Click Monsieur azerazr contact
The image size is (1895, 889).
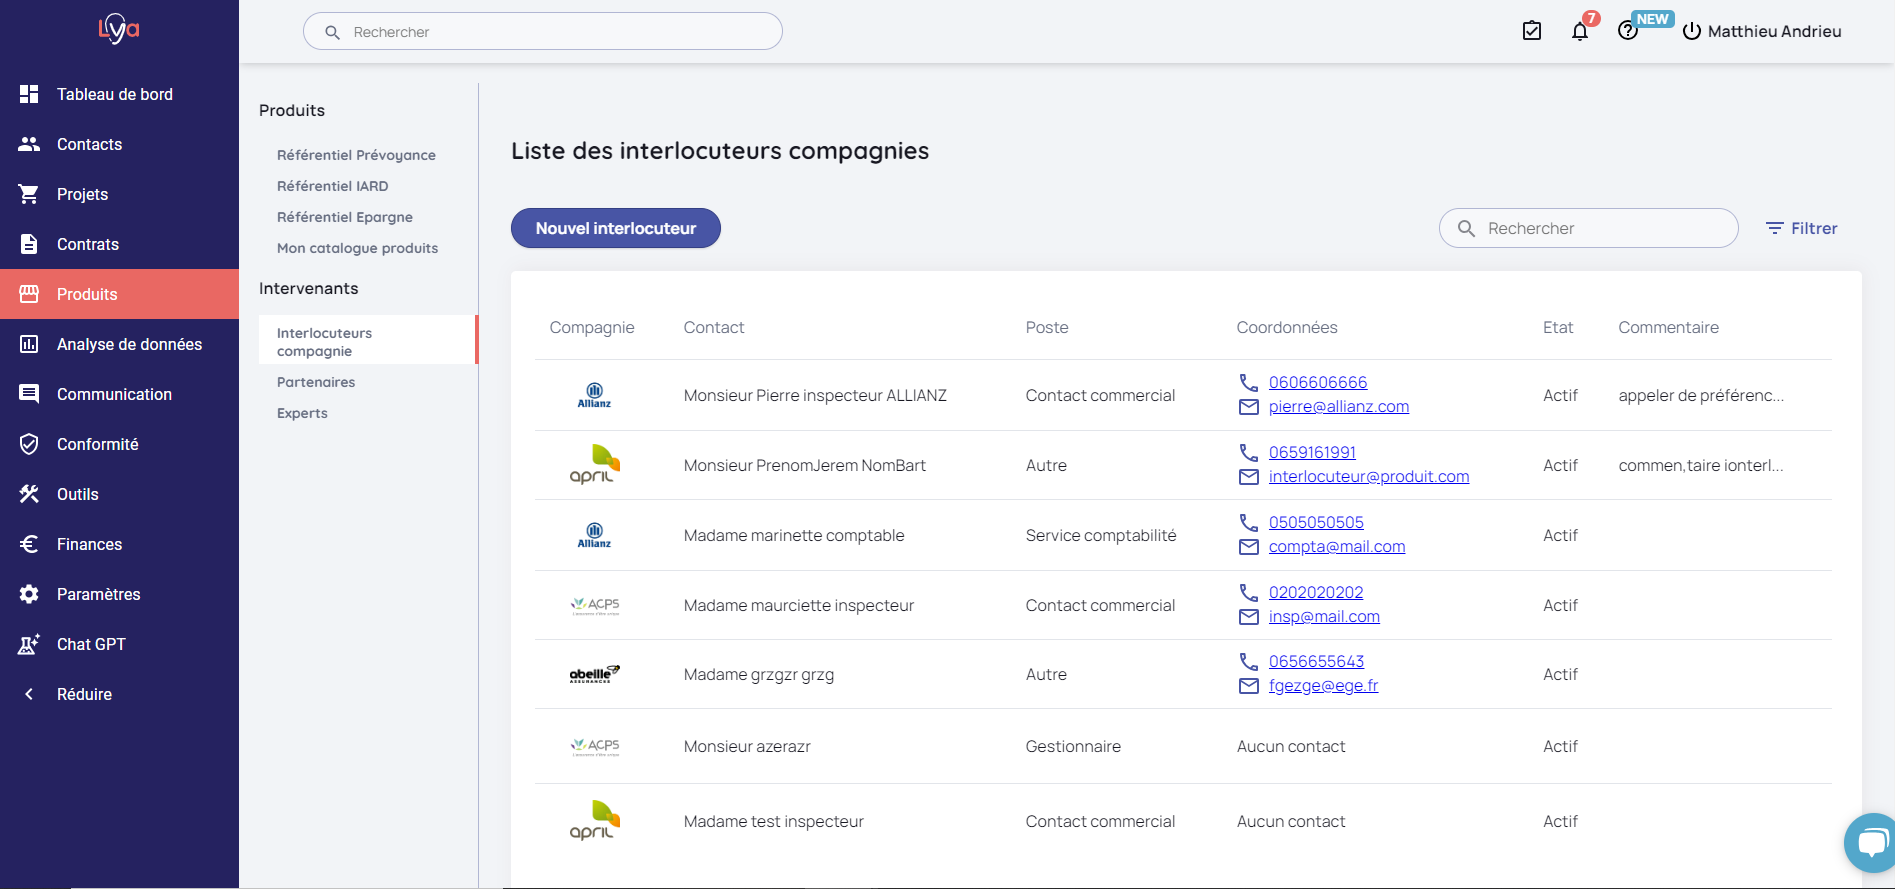coord(747,746)
